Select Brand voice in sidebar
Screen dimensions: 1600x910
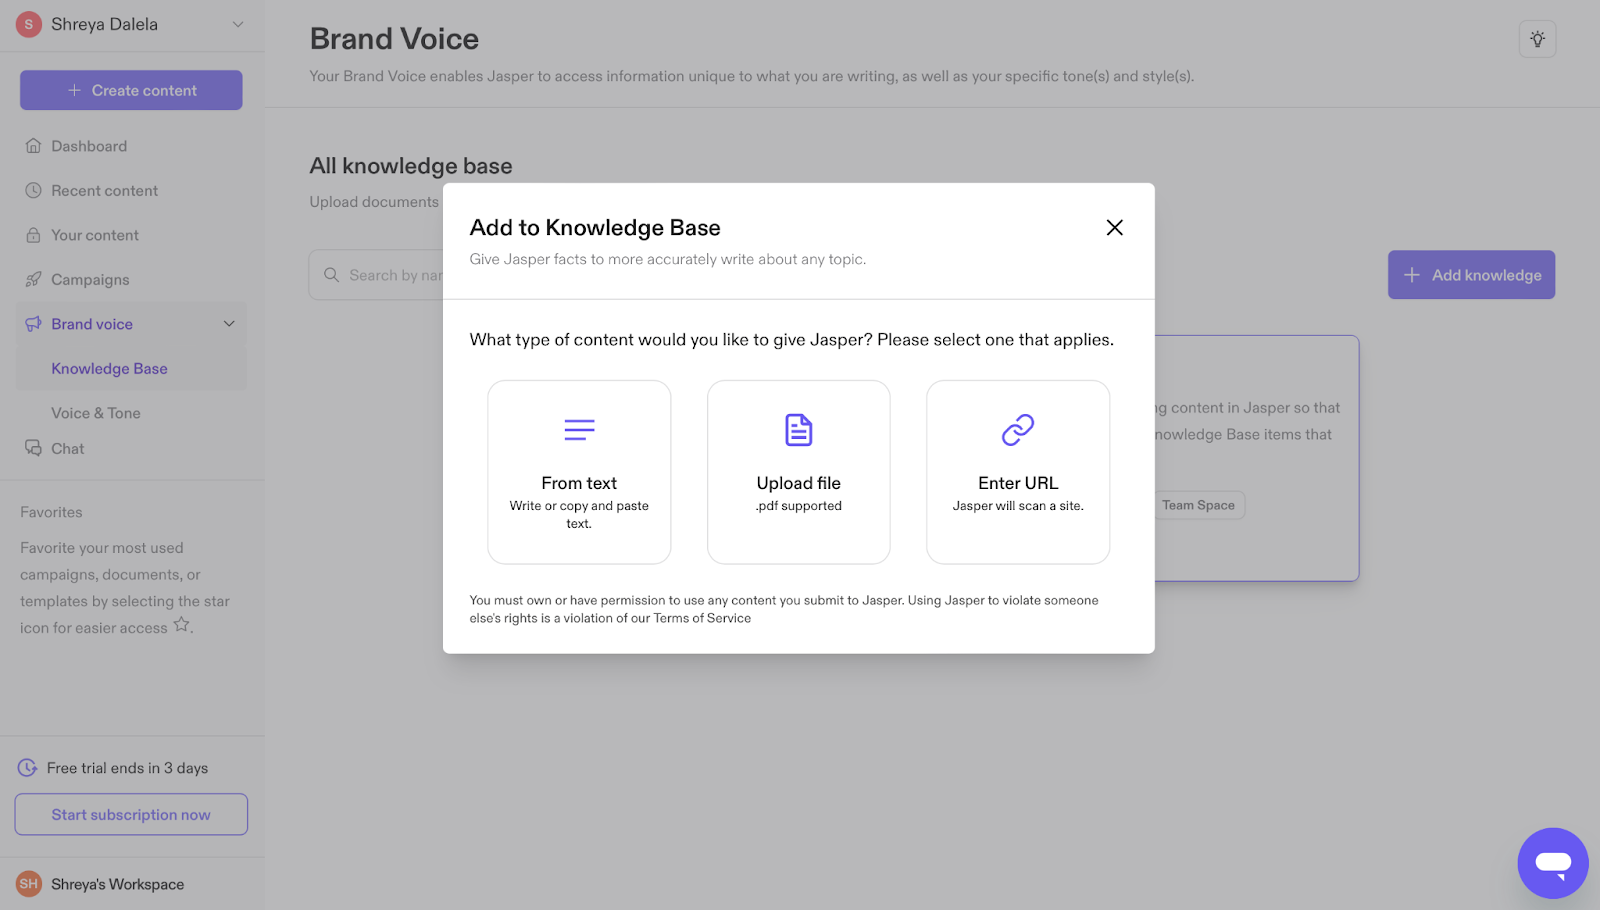(x=131, y=324)
